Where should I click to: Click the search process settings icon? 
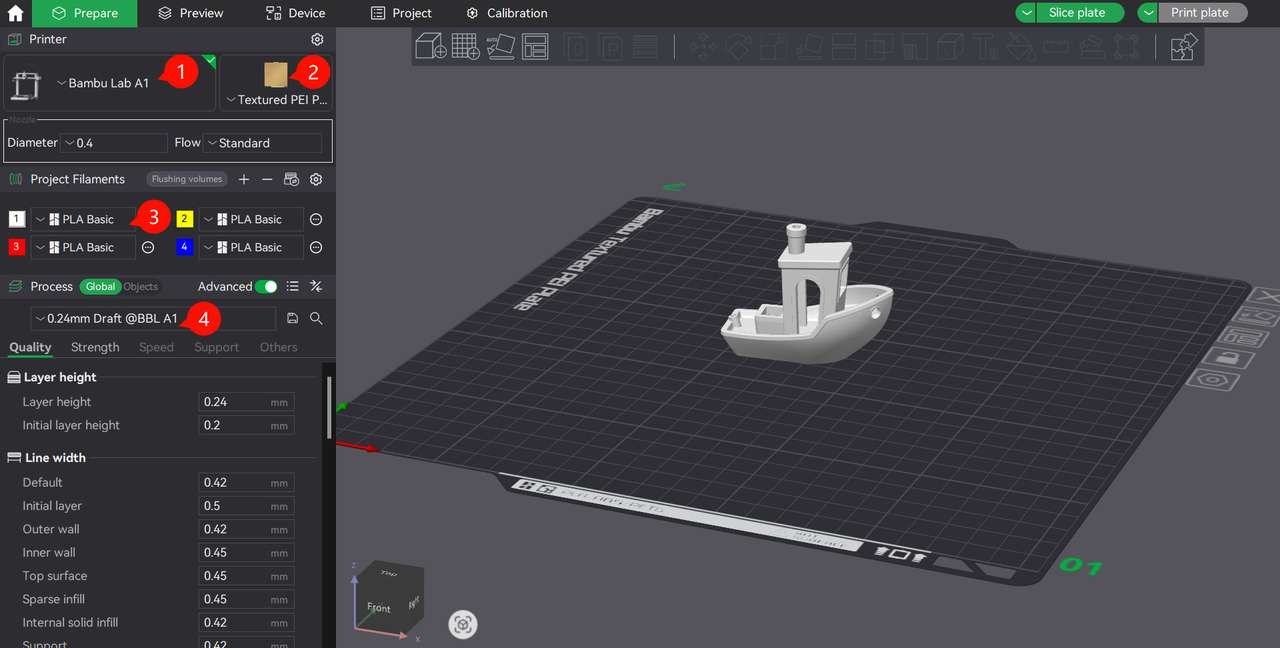coord(316,318)
